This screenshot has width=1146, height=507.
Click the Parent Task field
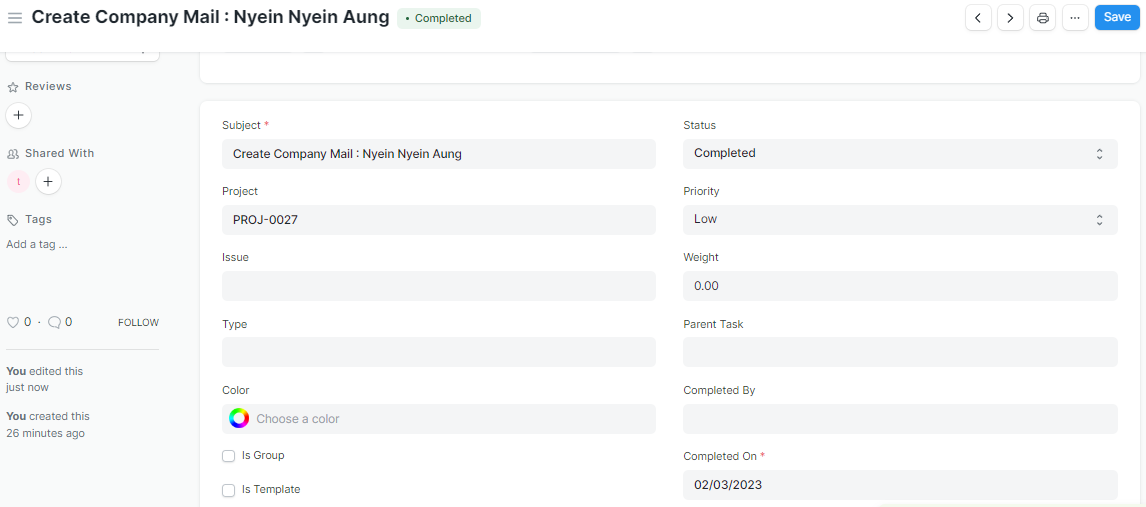click(x=900, y=352)
